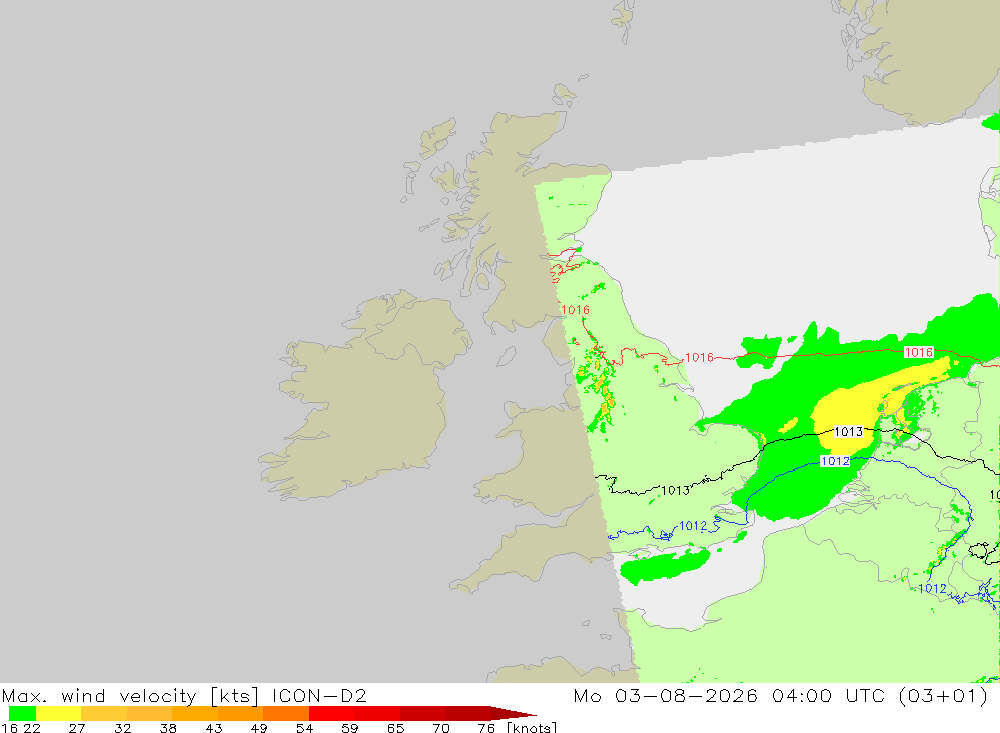Select the darkest red 70–76 knots swatch

point(467,713)
